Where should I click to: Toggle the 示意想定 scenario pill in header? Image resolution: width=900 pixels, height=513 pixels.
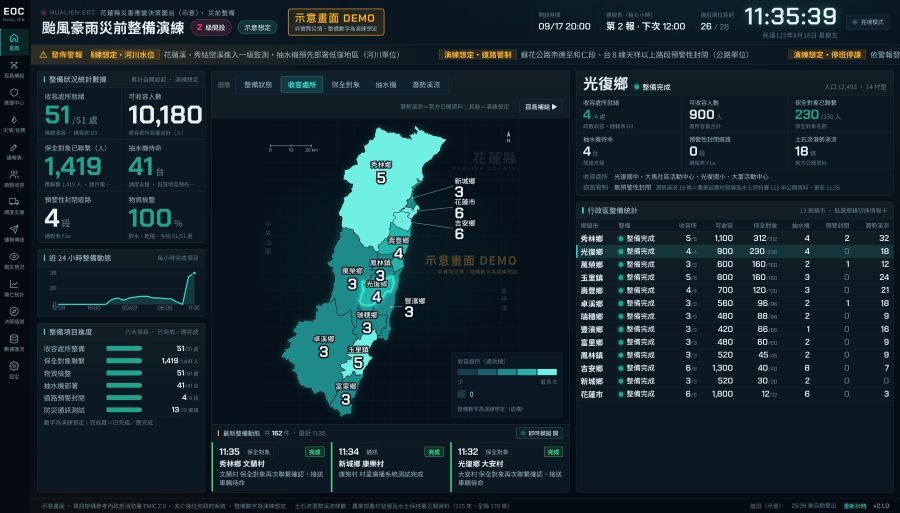pyautogui.click(x=257, y=27)
